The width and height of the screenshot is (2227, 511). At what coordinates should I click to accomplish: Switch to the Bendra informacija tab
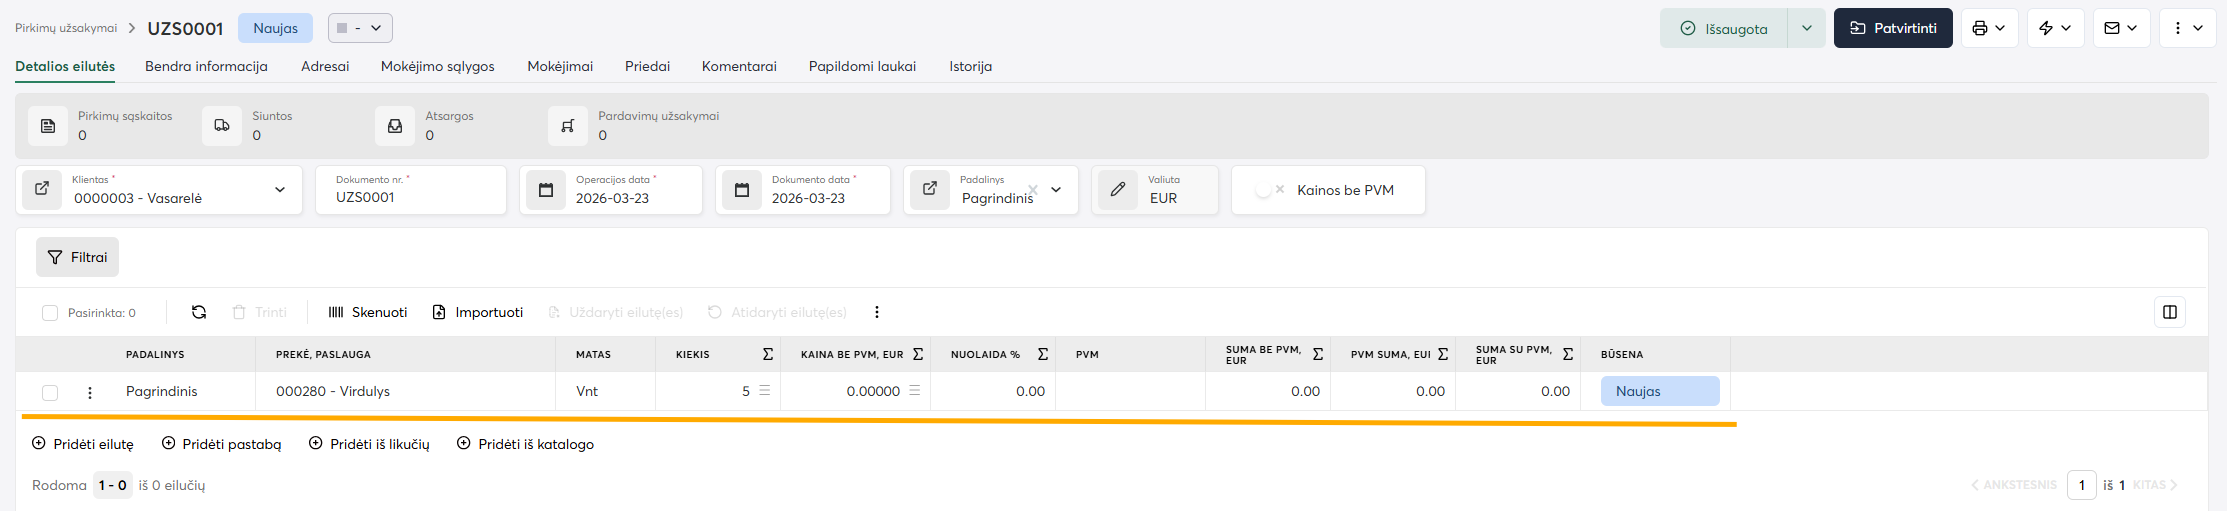(x=206, y=66)
